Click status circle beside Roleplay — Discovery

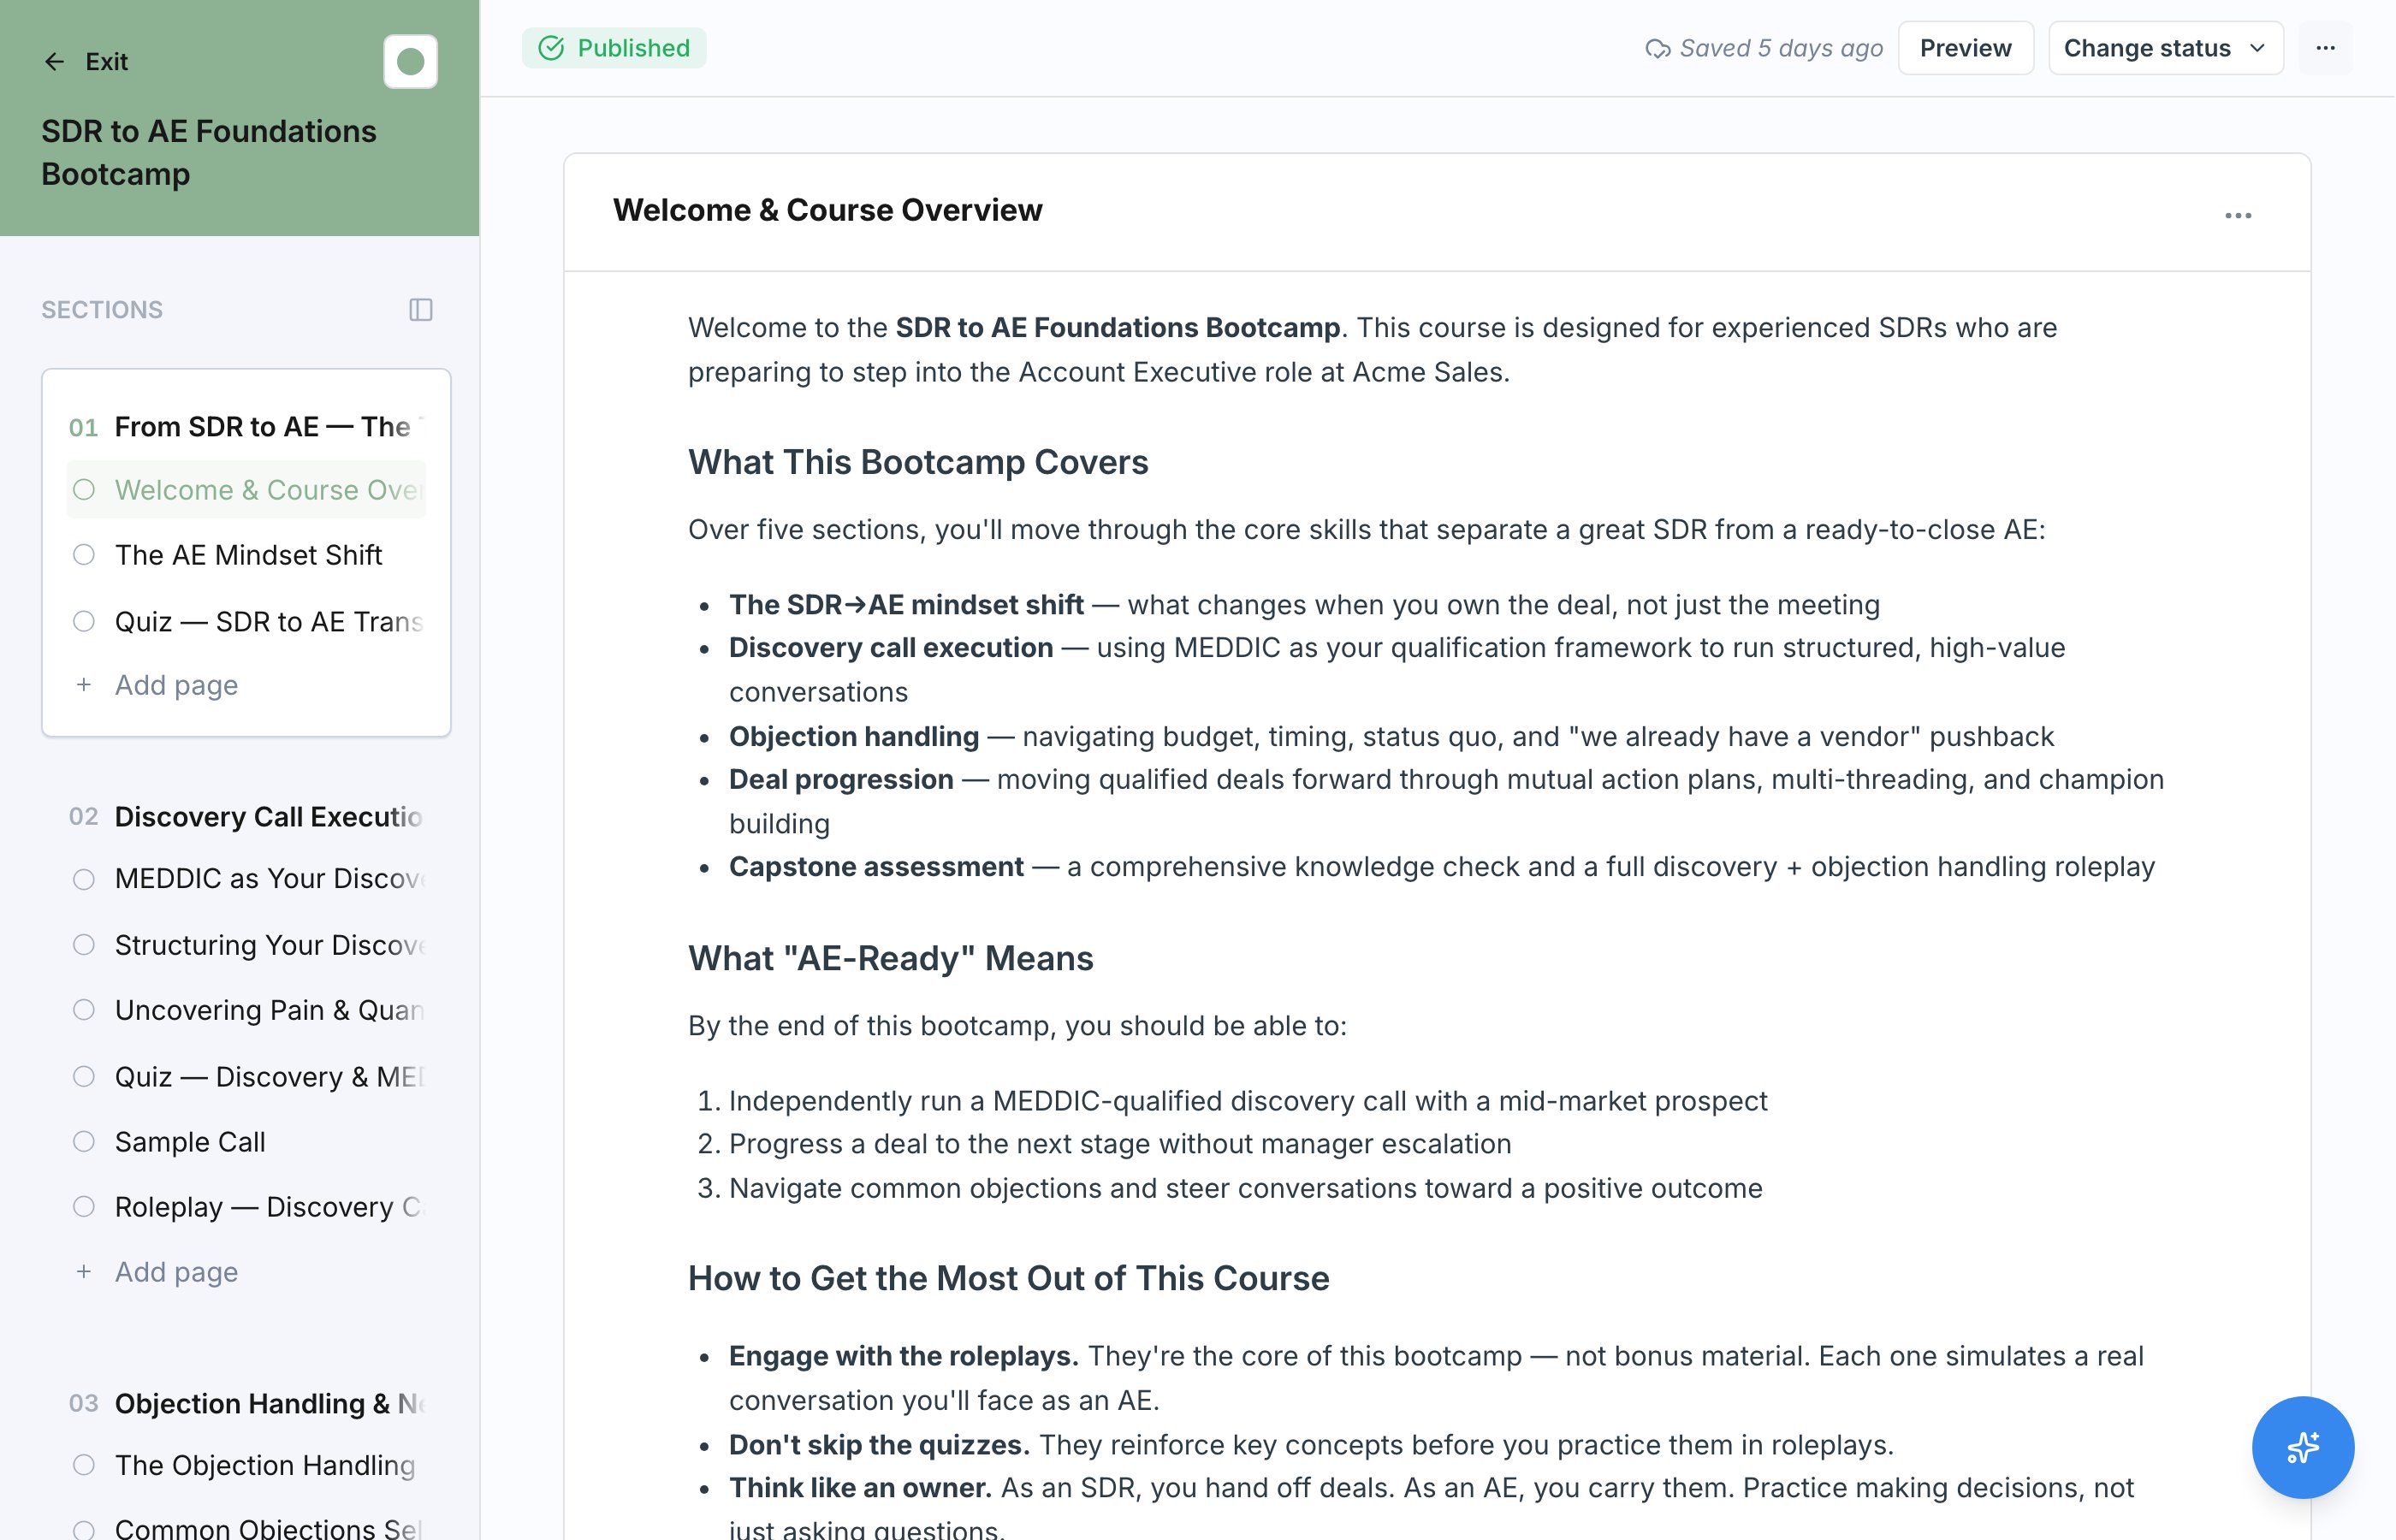(84, 1207)
